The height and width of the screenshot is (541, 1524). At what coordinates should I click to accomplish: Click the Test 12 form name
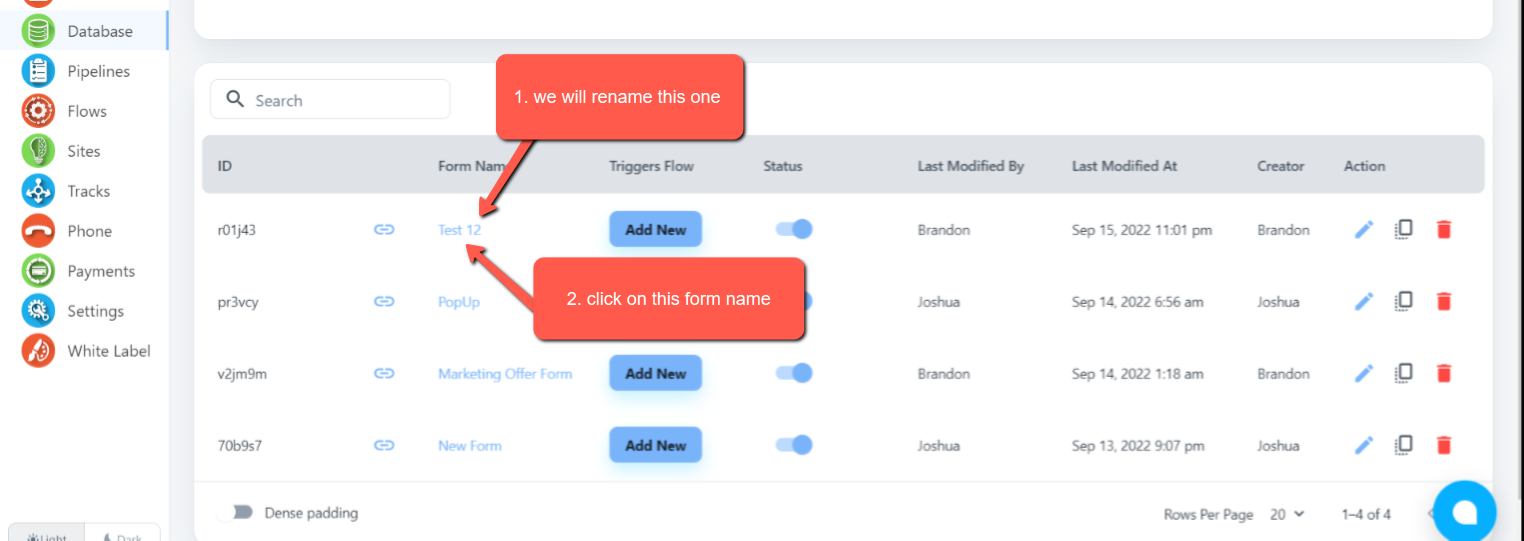[459, 230]
